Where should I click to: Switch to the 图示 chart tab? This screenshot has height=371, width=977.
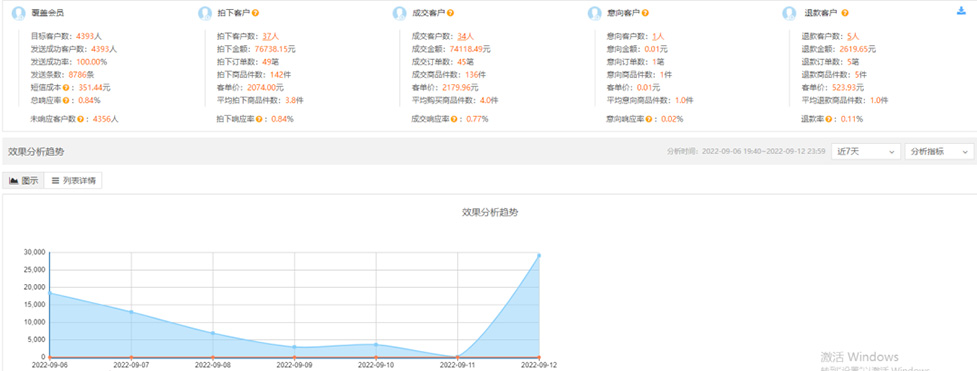click(x=24, y=181)
